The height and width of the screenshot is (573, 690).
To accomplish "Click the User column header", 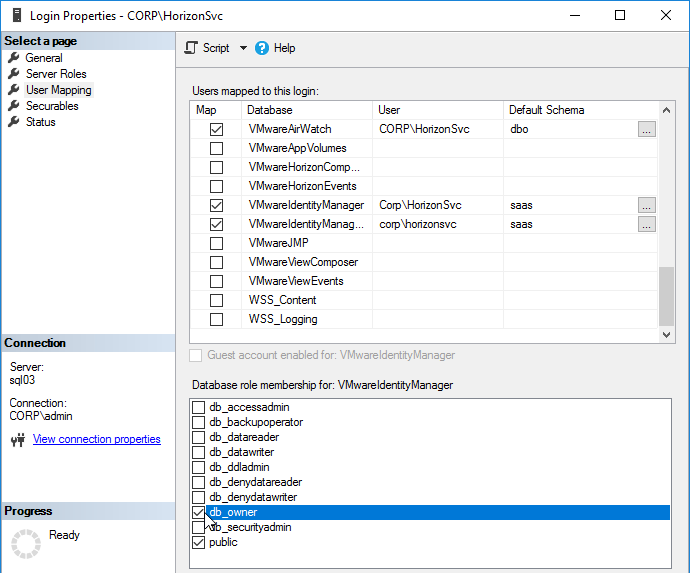I will tap(438, 110).
